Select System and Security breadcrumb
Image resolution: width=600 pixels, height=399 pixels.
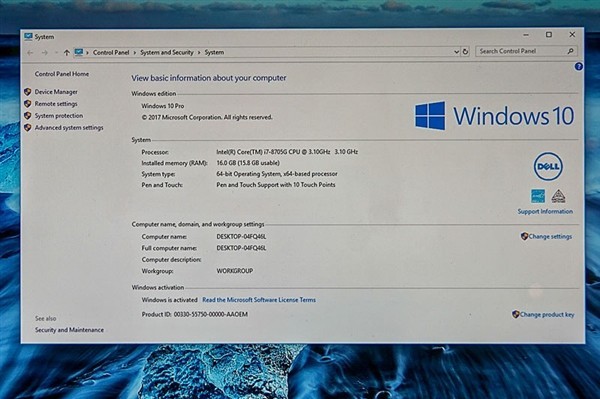point(167,52)
